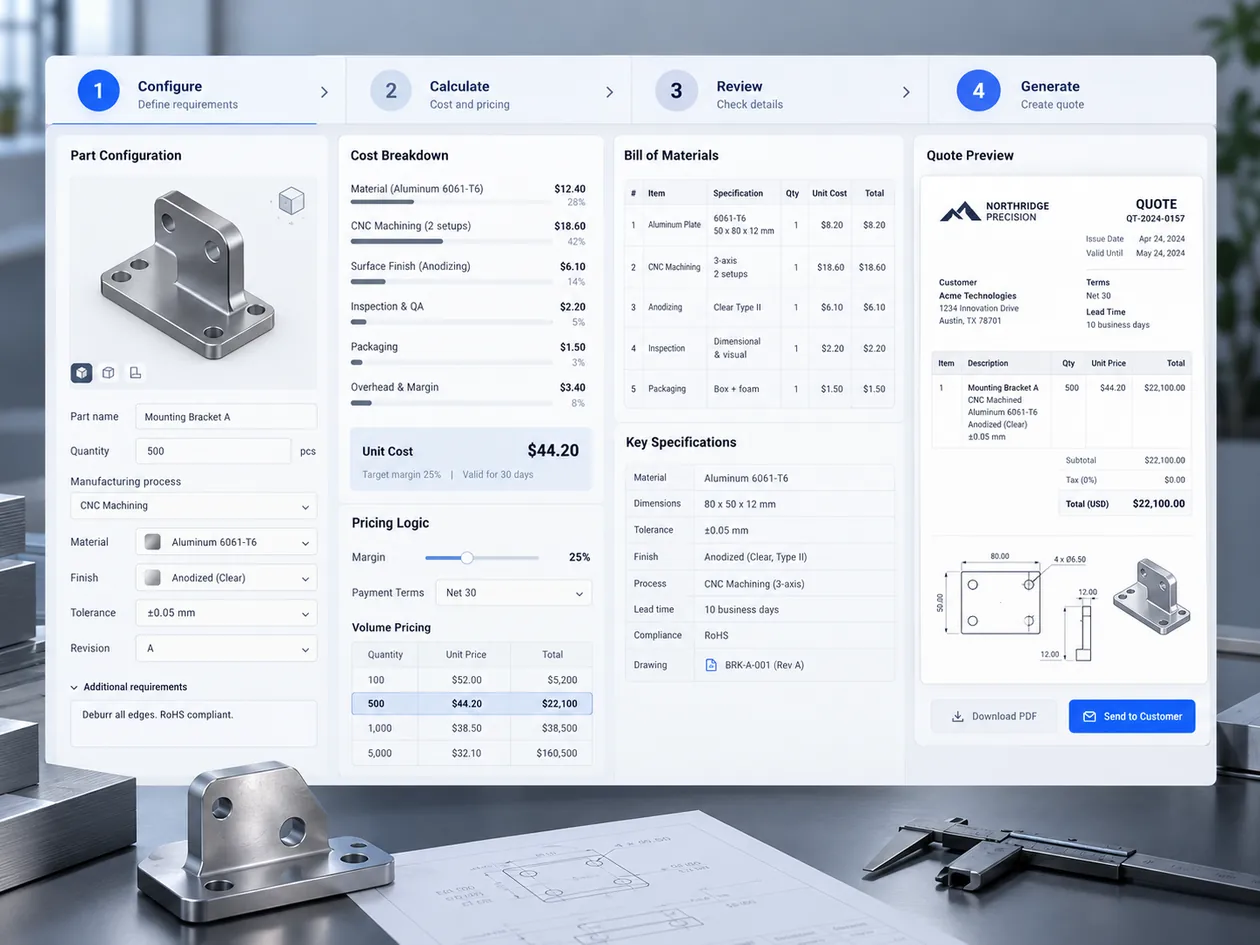
Task: Click the chevron arrow after Configure step
Action: [x=324, y=92]
